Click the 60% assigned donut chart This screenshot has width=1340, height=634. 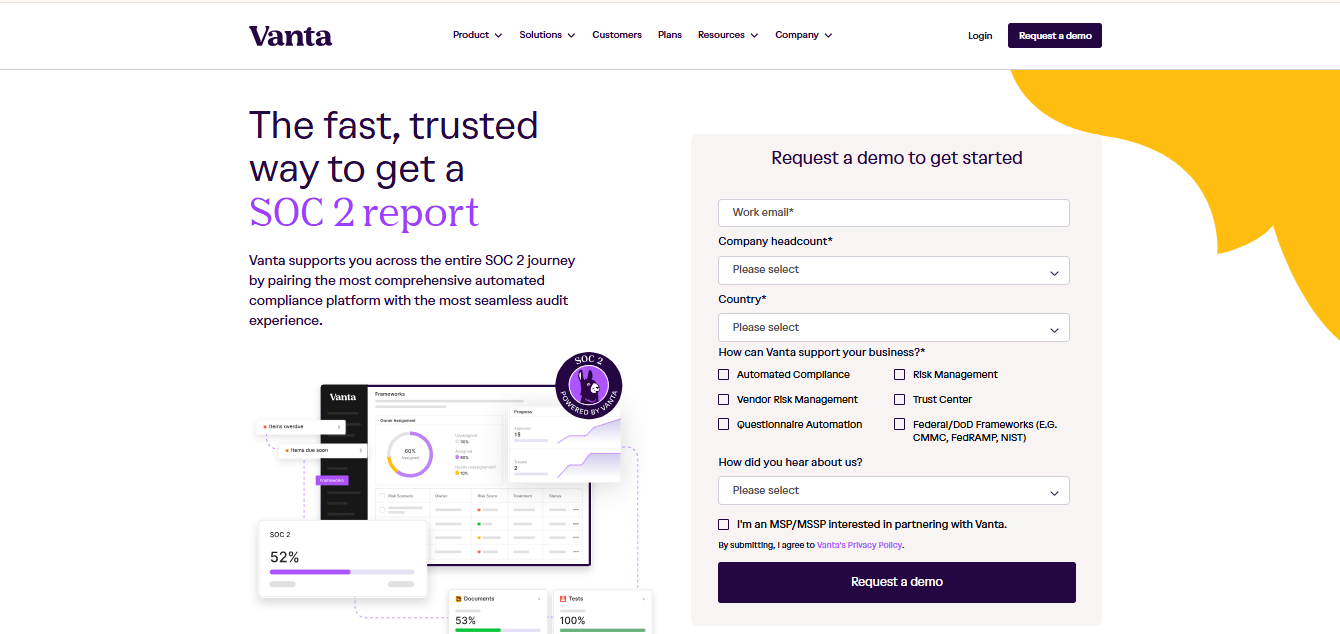tap(410, 453)
